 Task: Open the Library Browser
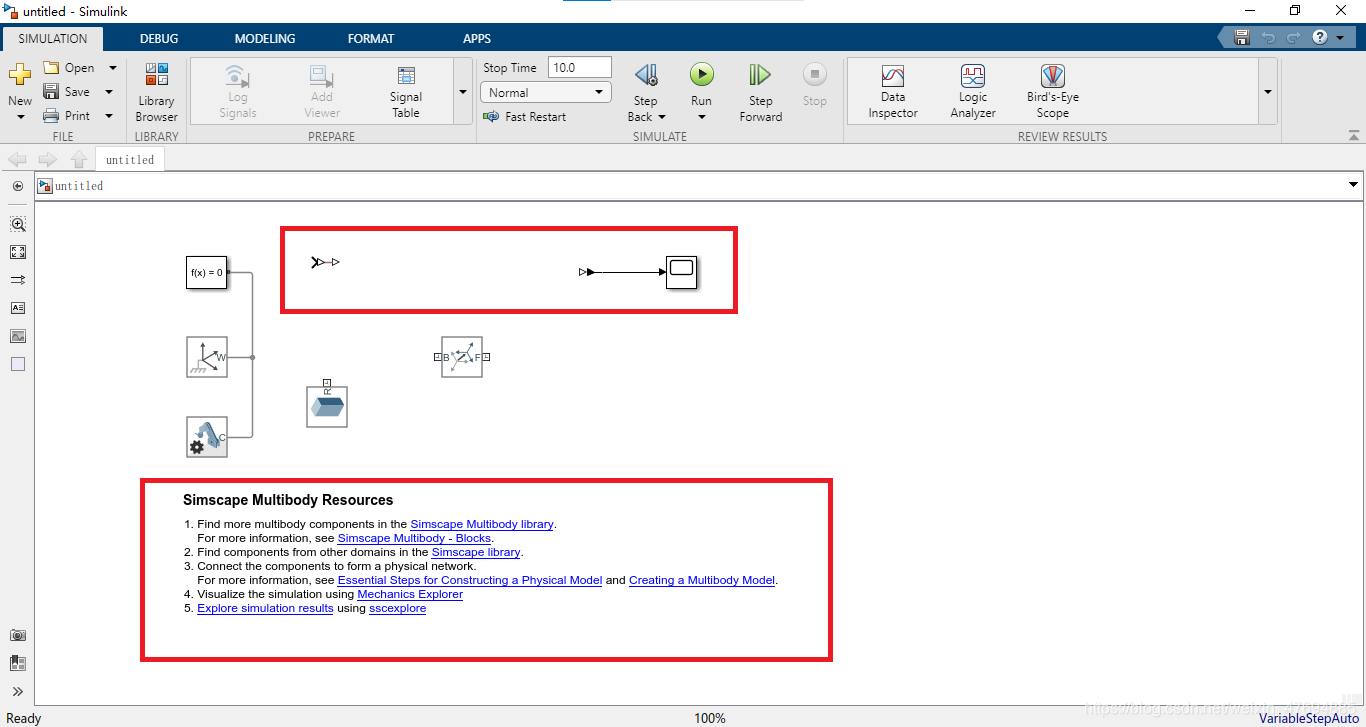156,92
